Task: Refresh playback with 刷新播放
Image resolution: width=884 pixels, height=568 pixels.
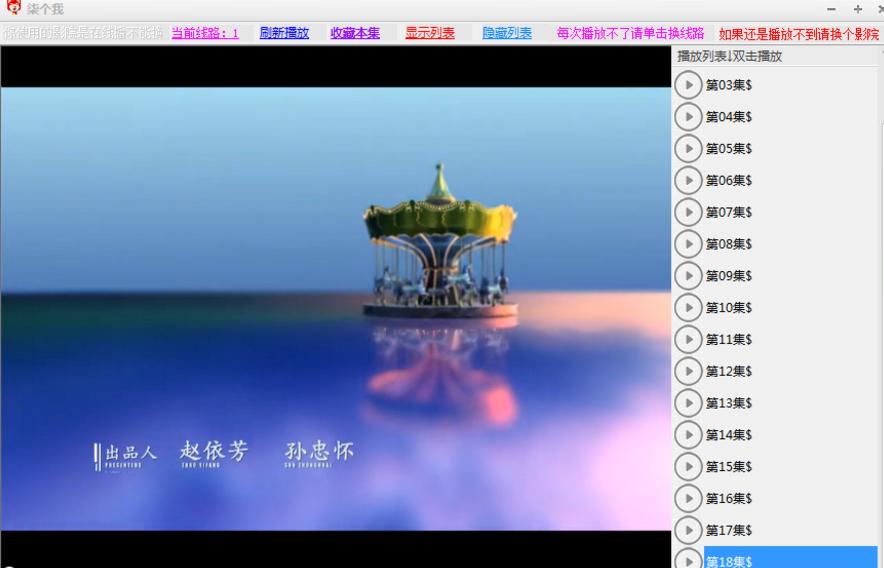Action: (284, 33)
